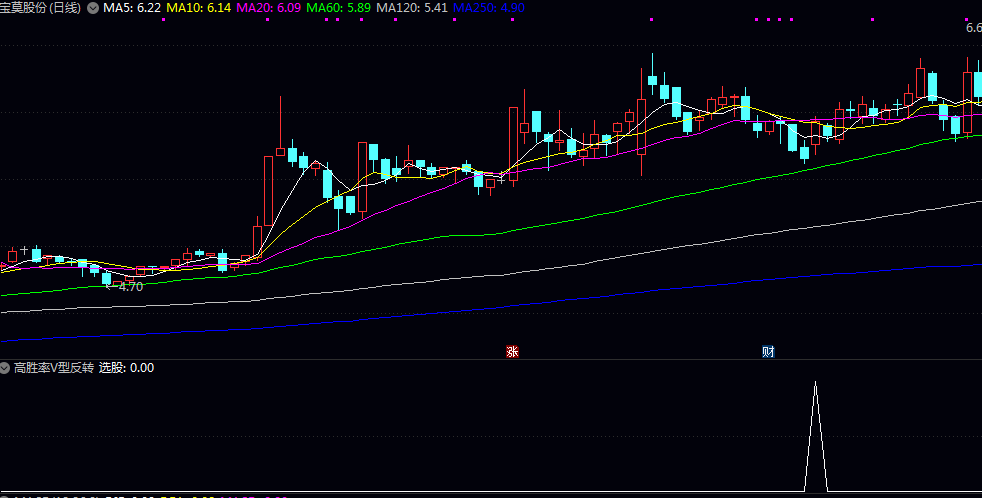The image size is (982, 498).
Task: Click the blue MA250 label
Action: [x=487, y=8]
